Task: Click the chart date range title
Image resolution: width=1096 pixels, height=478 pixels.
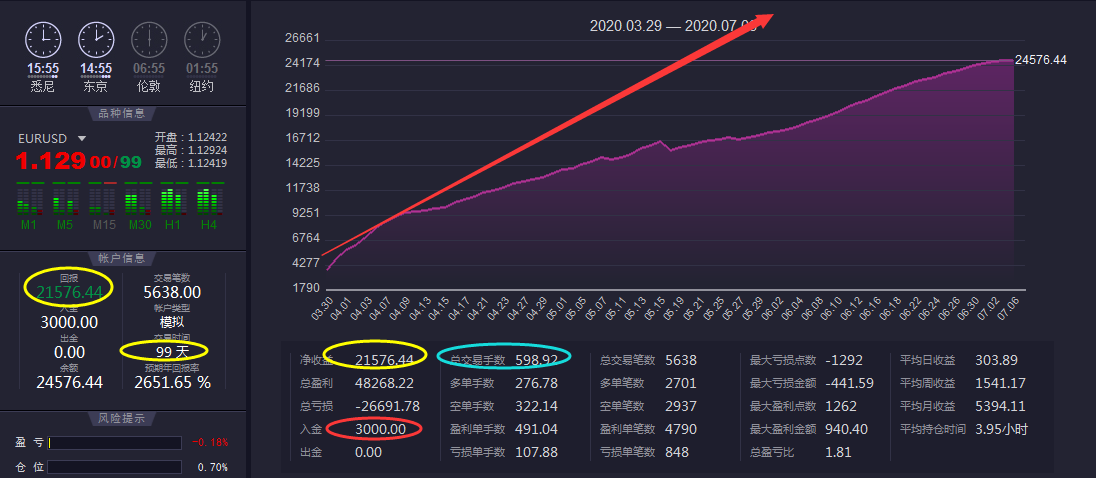Action: (x=673, y=26)
